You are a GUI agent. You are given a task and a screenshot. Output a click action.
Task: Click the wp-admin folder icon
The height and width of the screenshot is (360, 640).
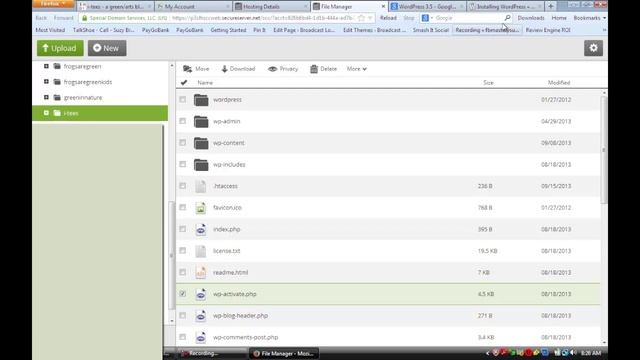[x=201, y=121]
